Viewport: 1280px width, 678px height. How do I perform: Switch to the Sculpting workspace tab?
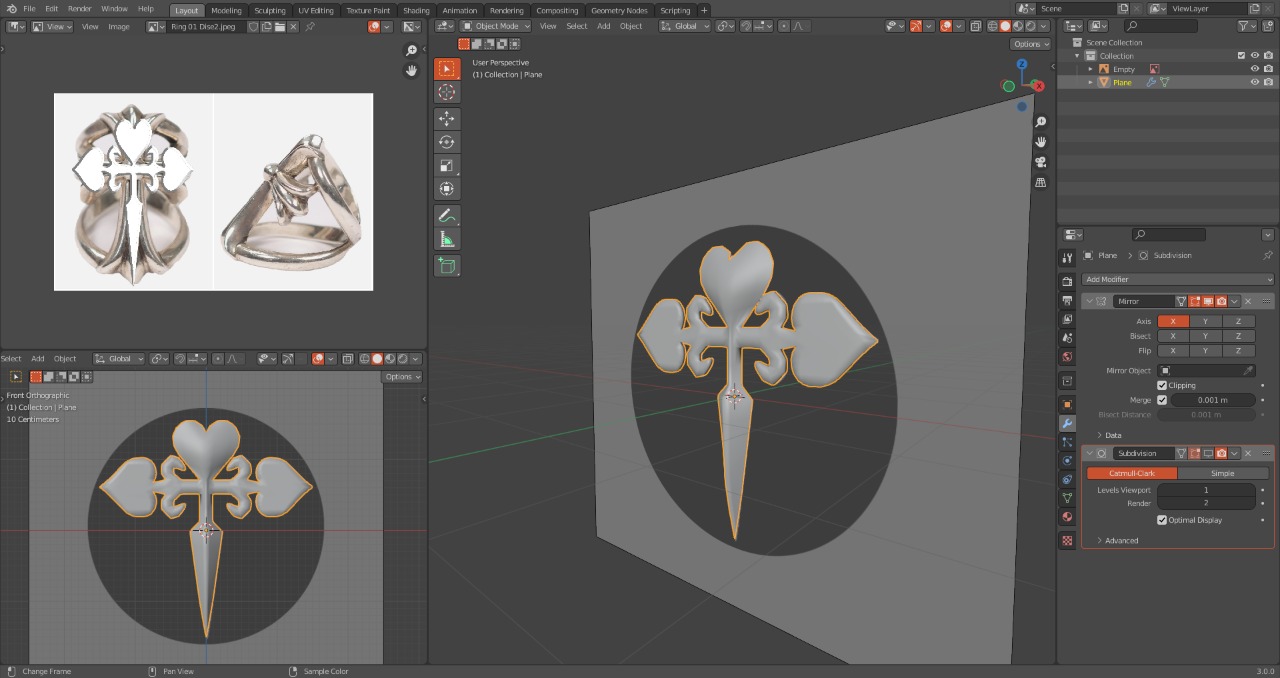click(x=270, y=10)
